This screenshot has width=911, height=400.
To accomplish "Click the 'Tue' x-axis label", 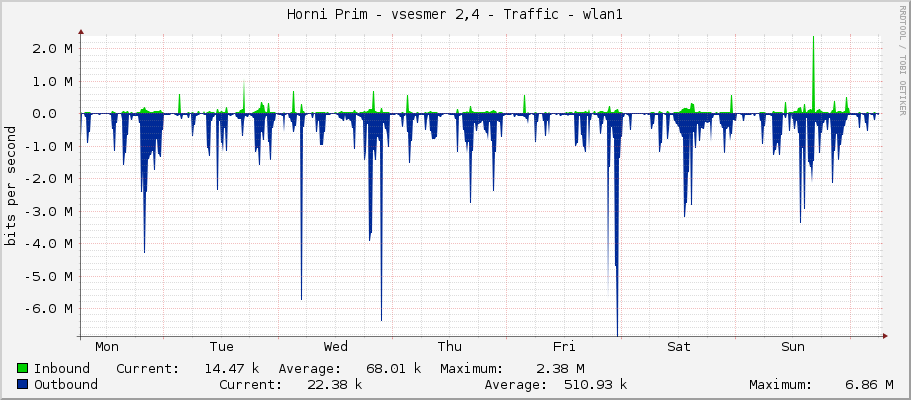I will [x=221, y=347].
